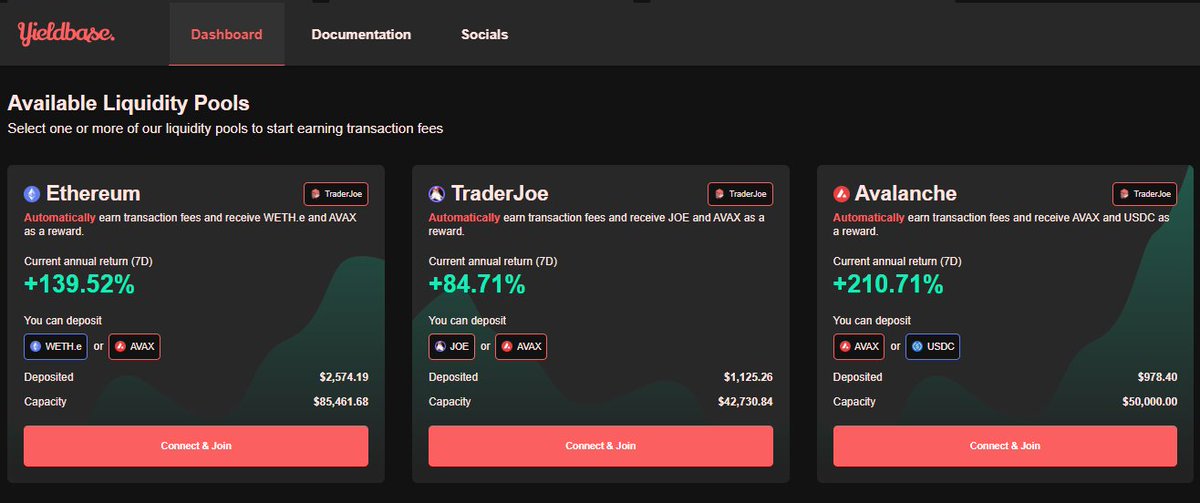This screenshot has height=503, width=1200.
Task: Open the Socials menu item
Action: tap(484, 34)
